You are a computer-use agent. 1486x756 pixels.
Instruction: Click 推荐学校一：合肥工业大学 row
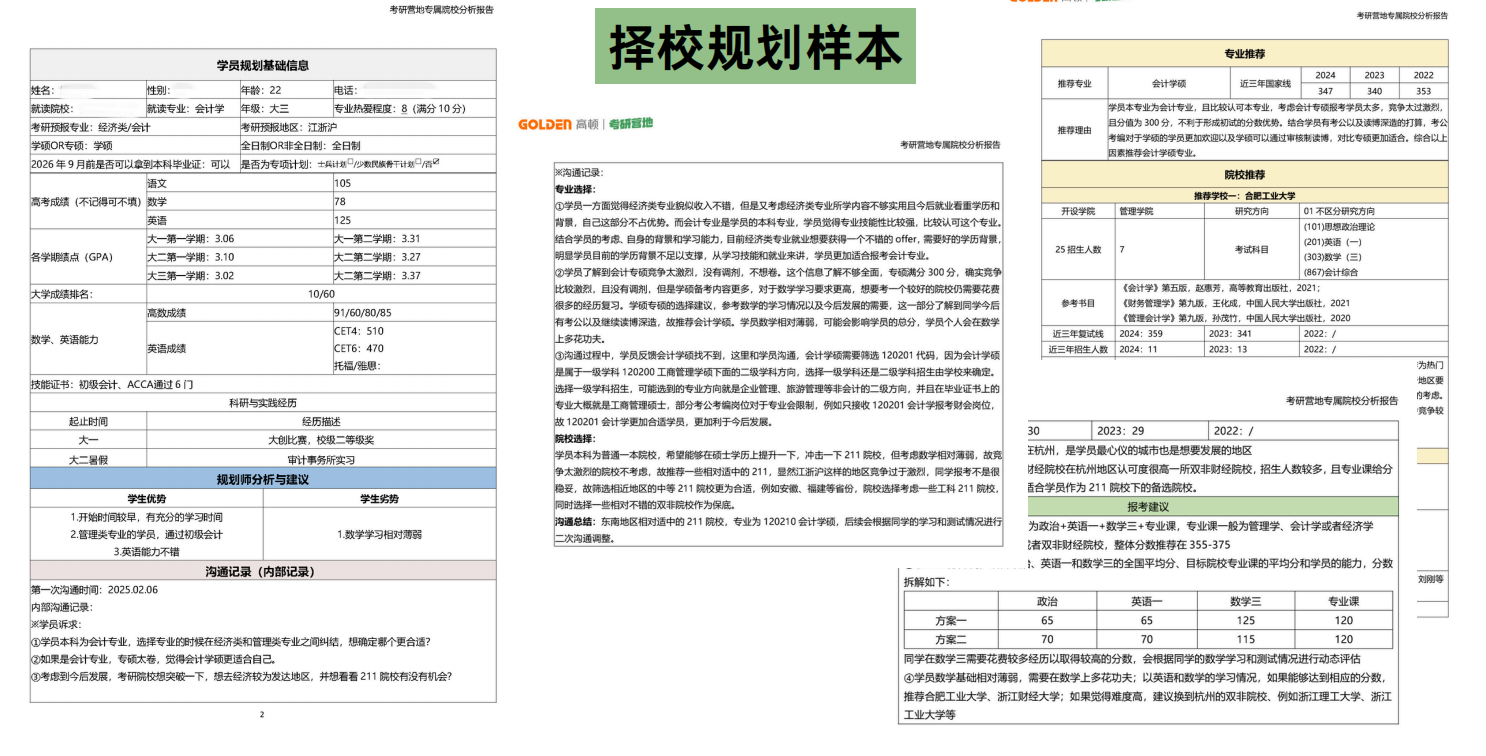pos(1244,196)
